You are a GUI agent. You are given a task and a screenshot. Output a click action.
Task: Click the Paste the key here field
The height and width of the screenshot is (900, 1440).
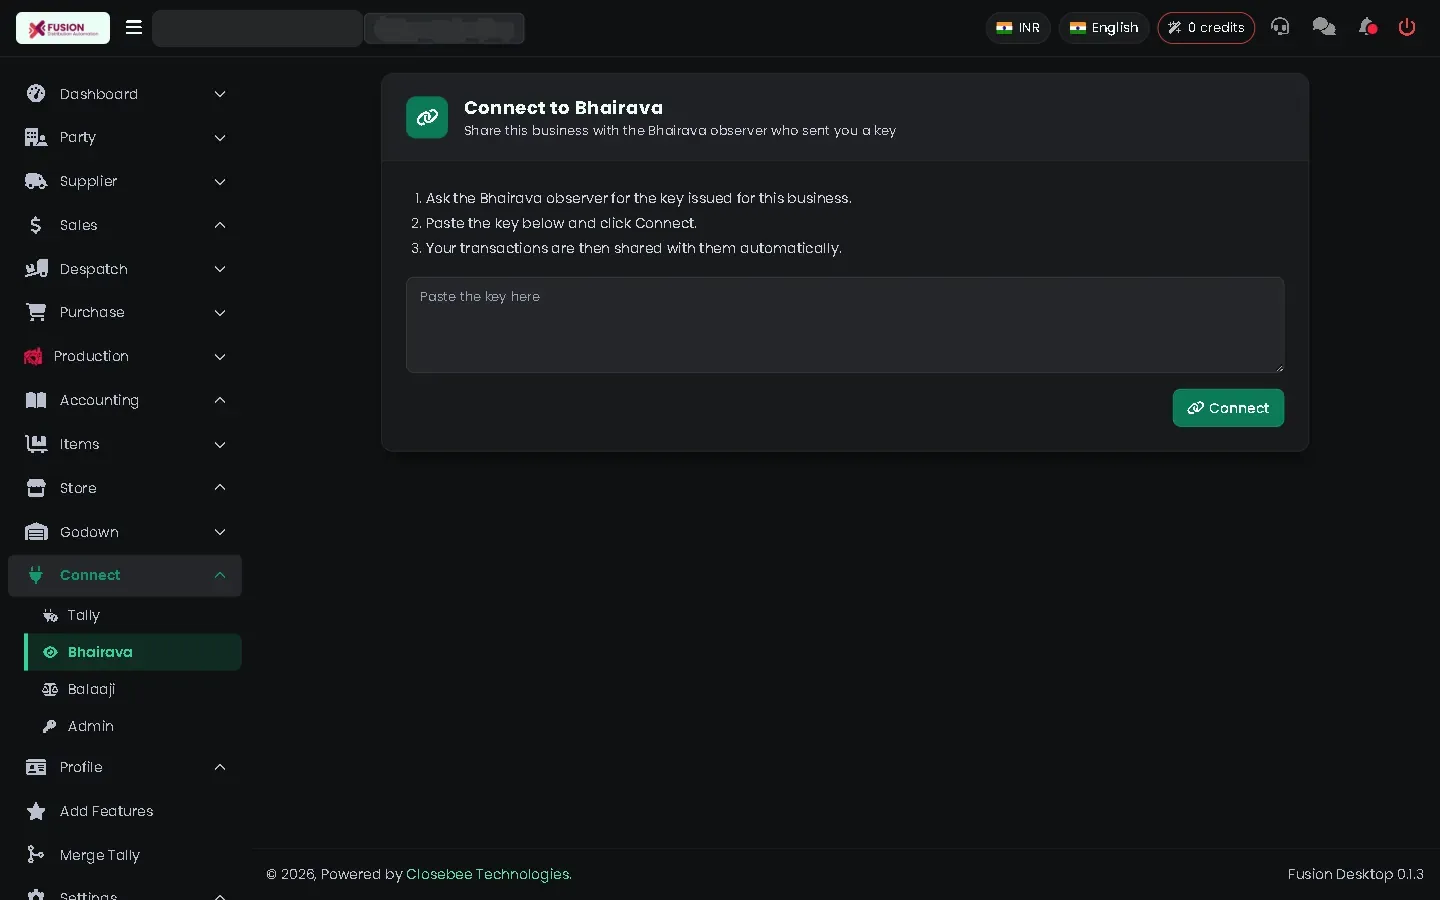(x=845, y=325)
